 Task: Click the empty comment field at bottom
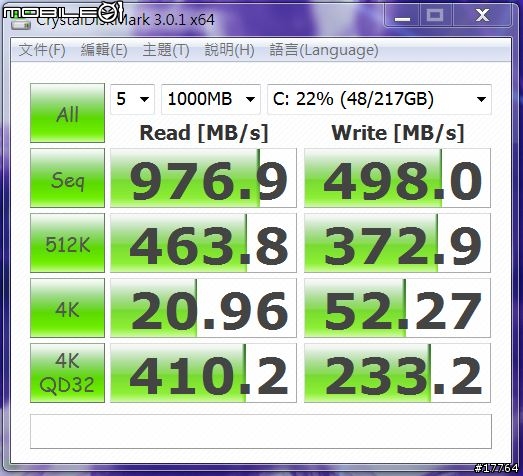pos(261,431)
